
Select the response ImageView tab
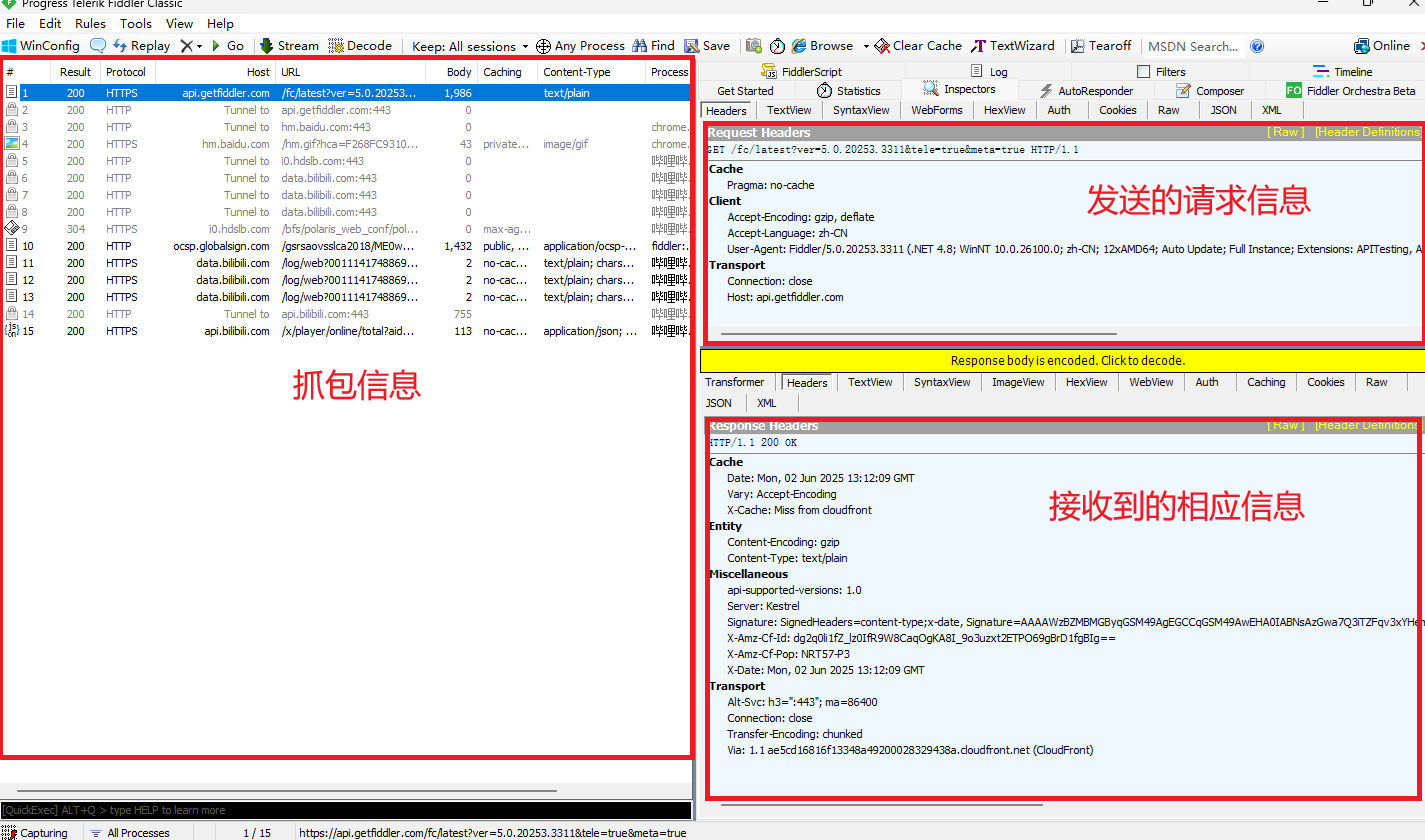point(1017,382)
